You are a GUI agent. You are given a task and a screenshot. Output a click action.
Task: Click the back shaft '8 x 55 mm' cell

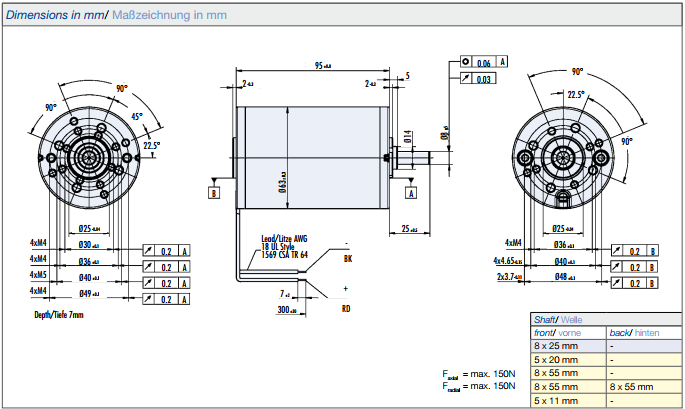coord(634,386)
